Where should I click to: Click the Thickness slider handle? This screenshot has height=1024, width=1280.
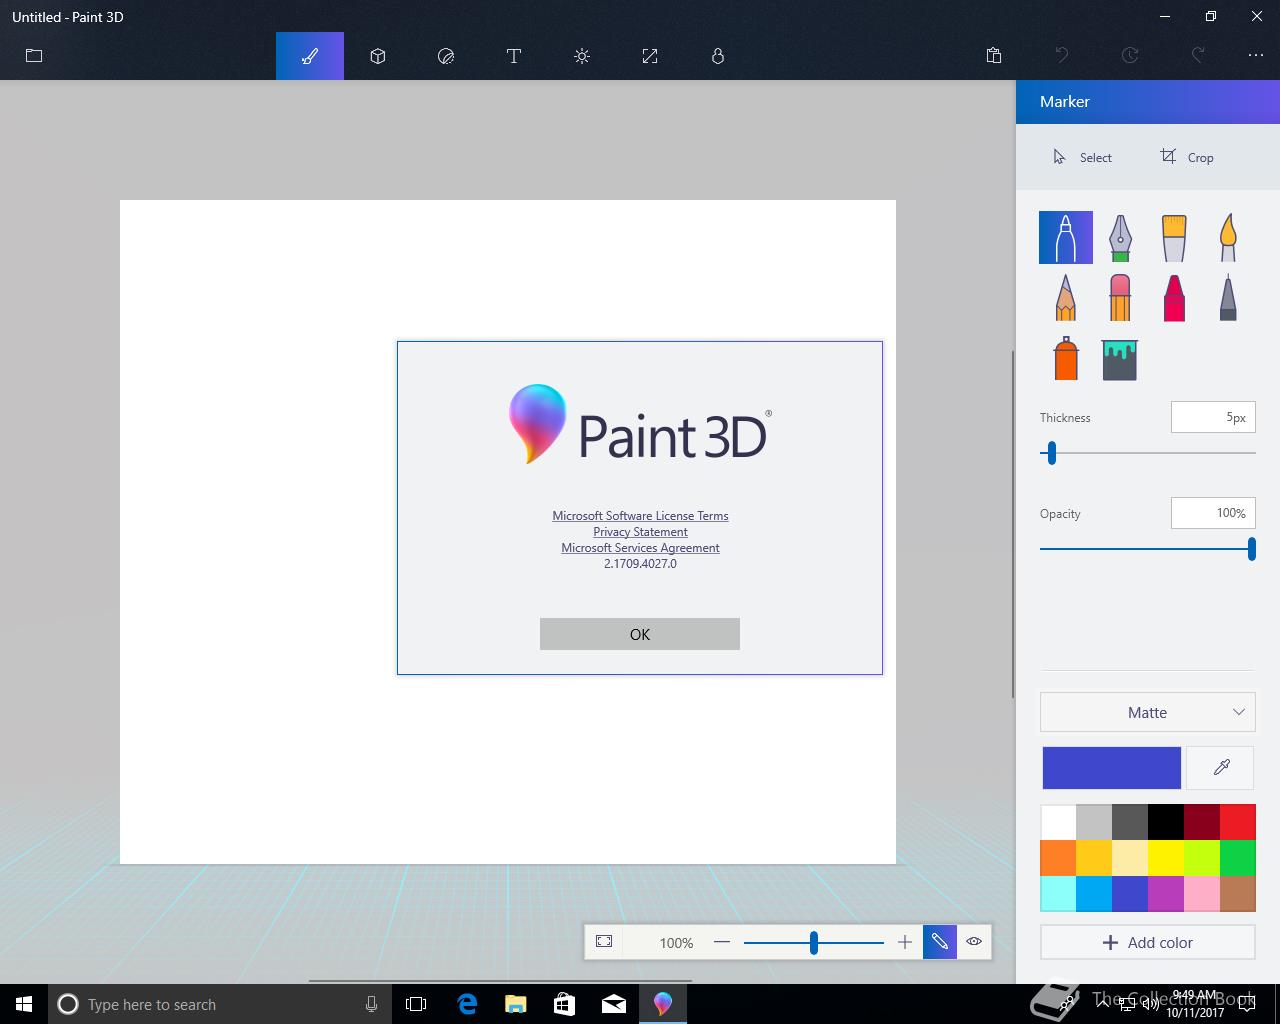(1051, 453)
